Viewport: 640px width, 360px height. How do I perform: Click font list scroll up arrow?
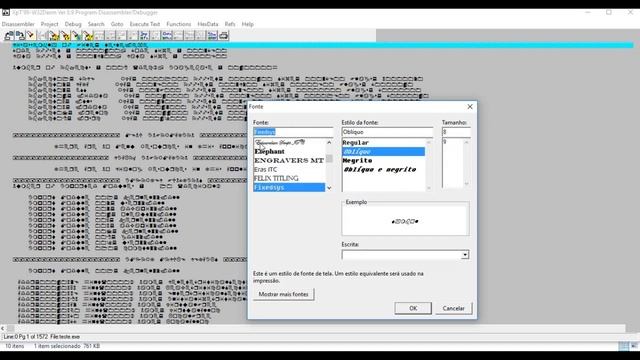329,142
